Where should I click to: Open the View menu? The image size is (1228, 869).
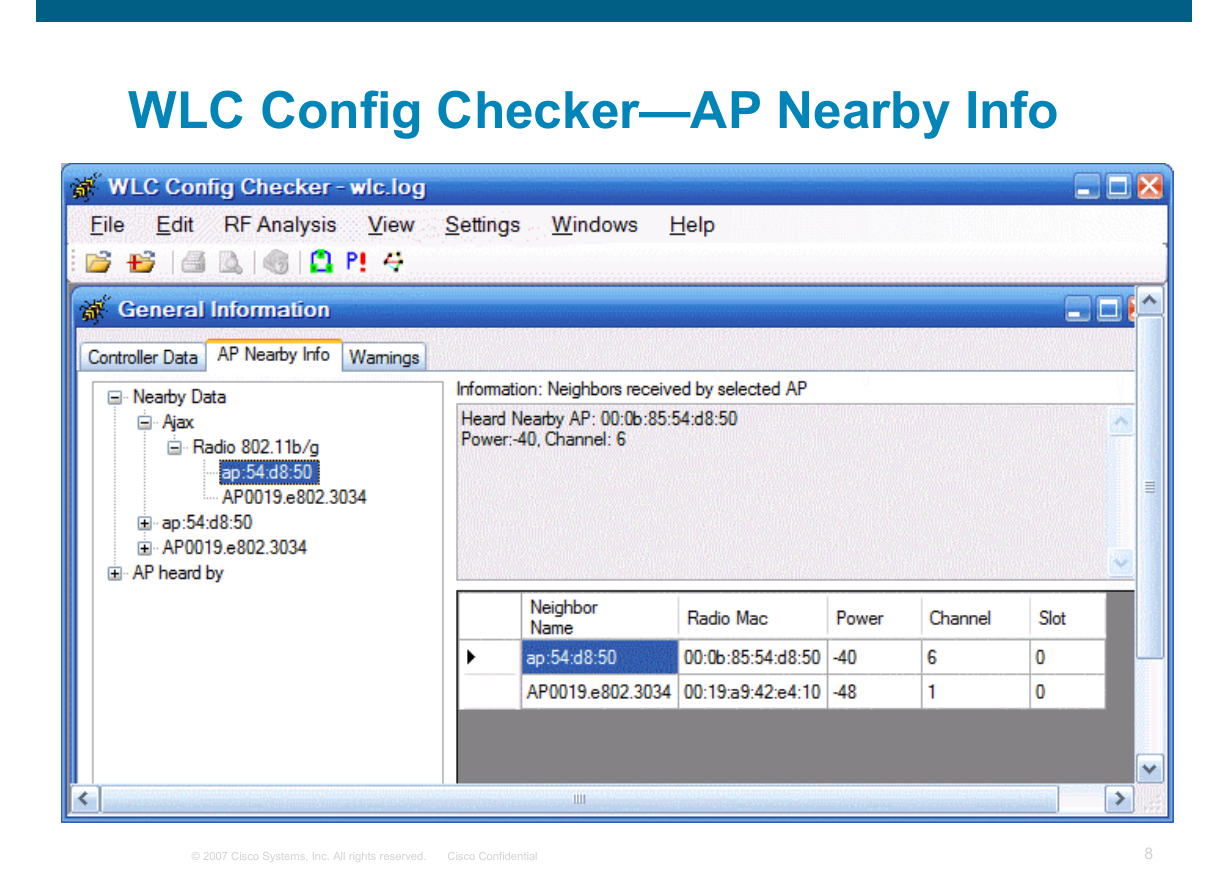click(x=391, y=225)
